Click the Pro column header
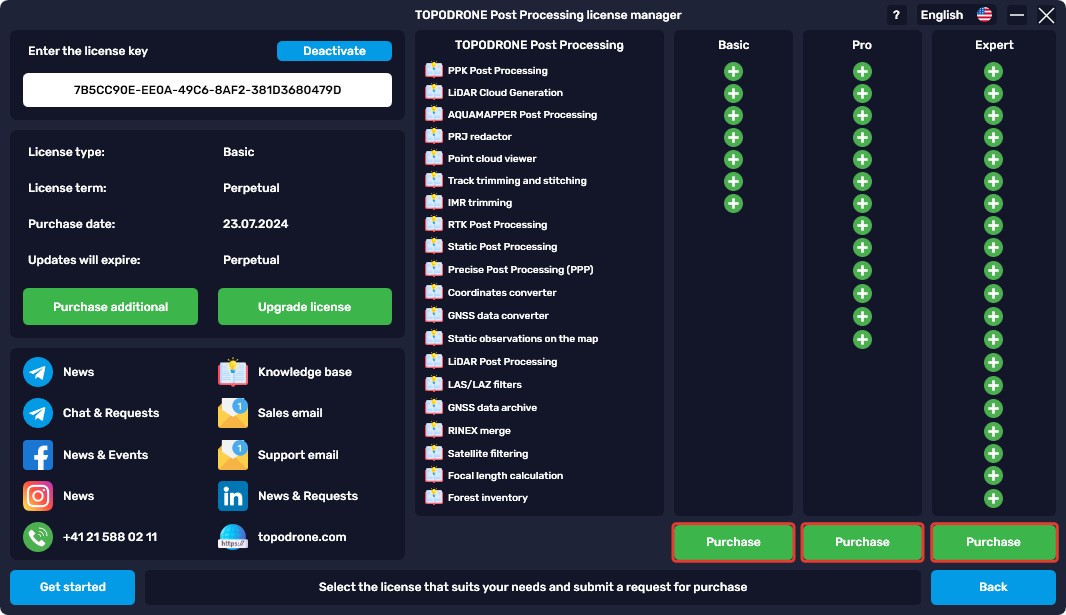Viewport: 1066px width, 615px height. tap(861, 45)
